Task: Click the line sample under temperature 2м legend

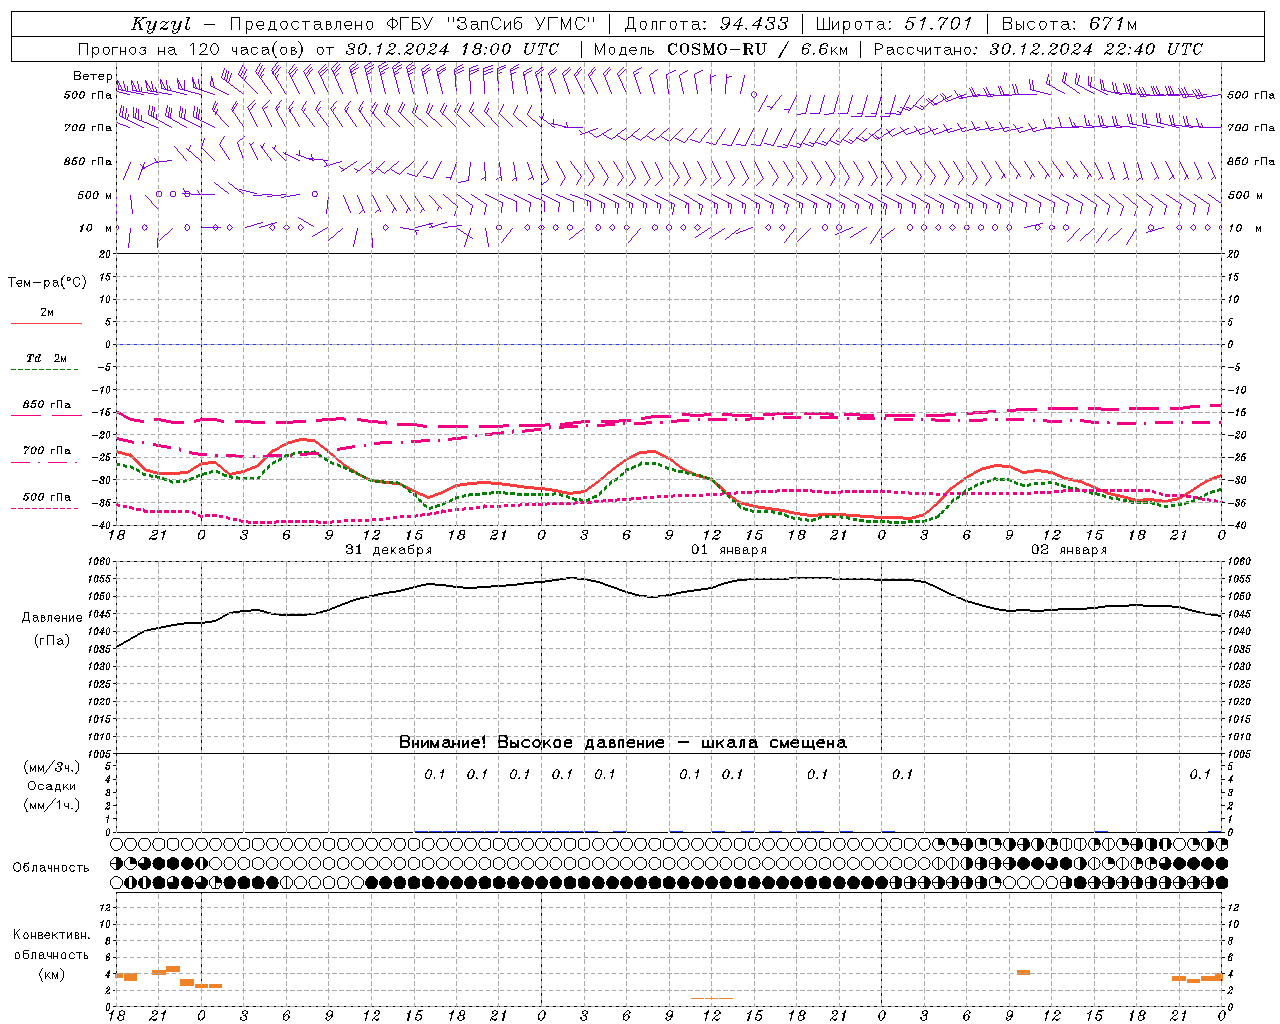Action: click(45, 324)
